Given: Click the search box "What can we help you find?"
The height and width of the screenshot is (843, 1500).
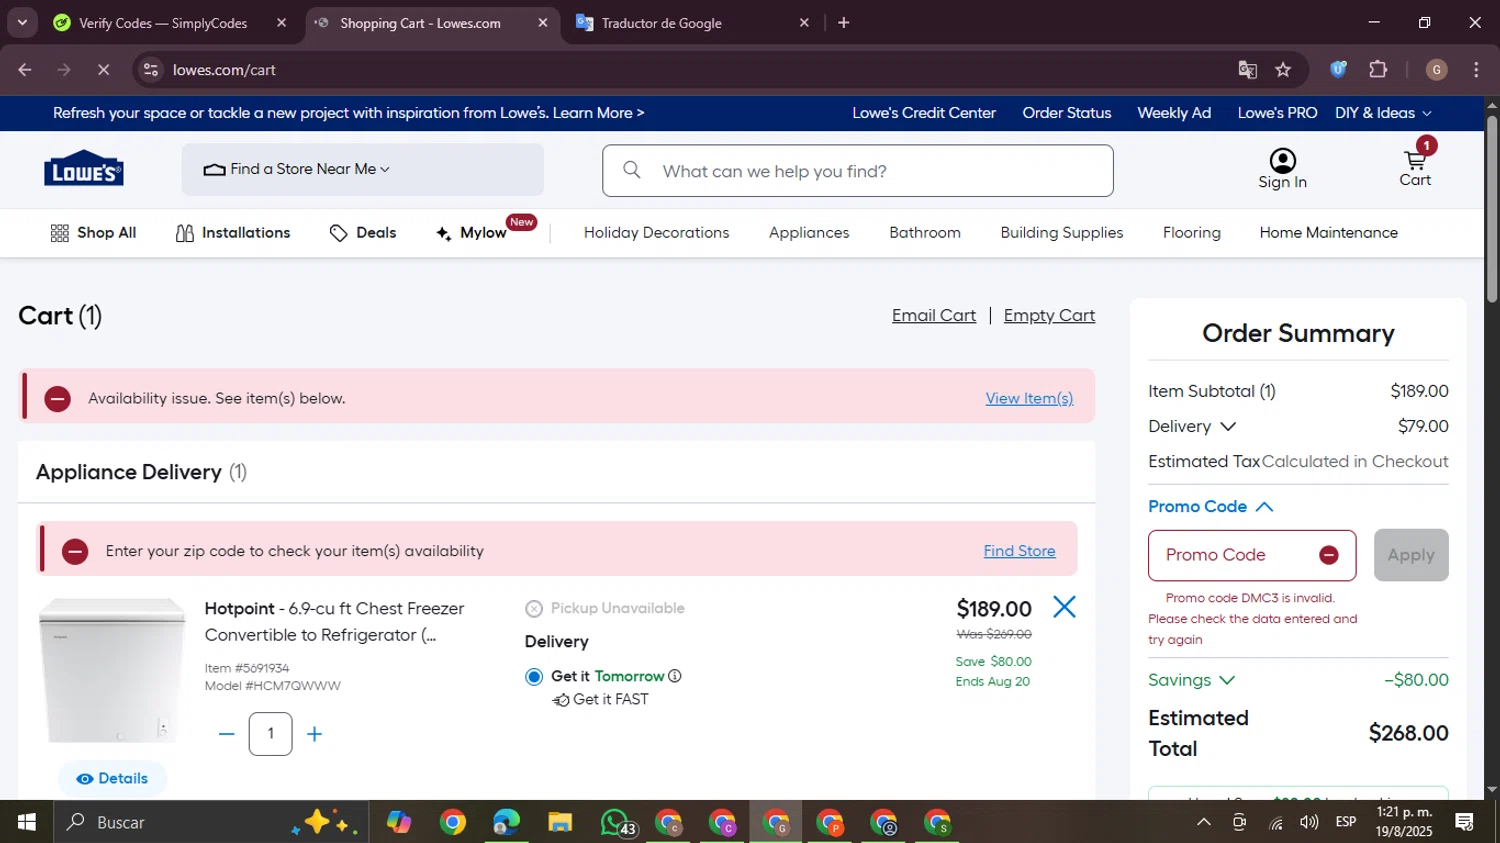Looking at the screenshot, I should (x=858, y=171).
